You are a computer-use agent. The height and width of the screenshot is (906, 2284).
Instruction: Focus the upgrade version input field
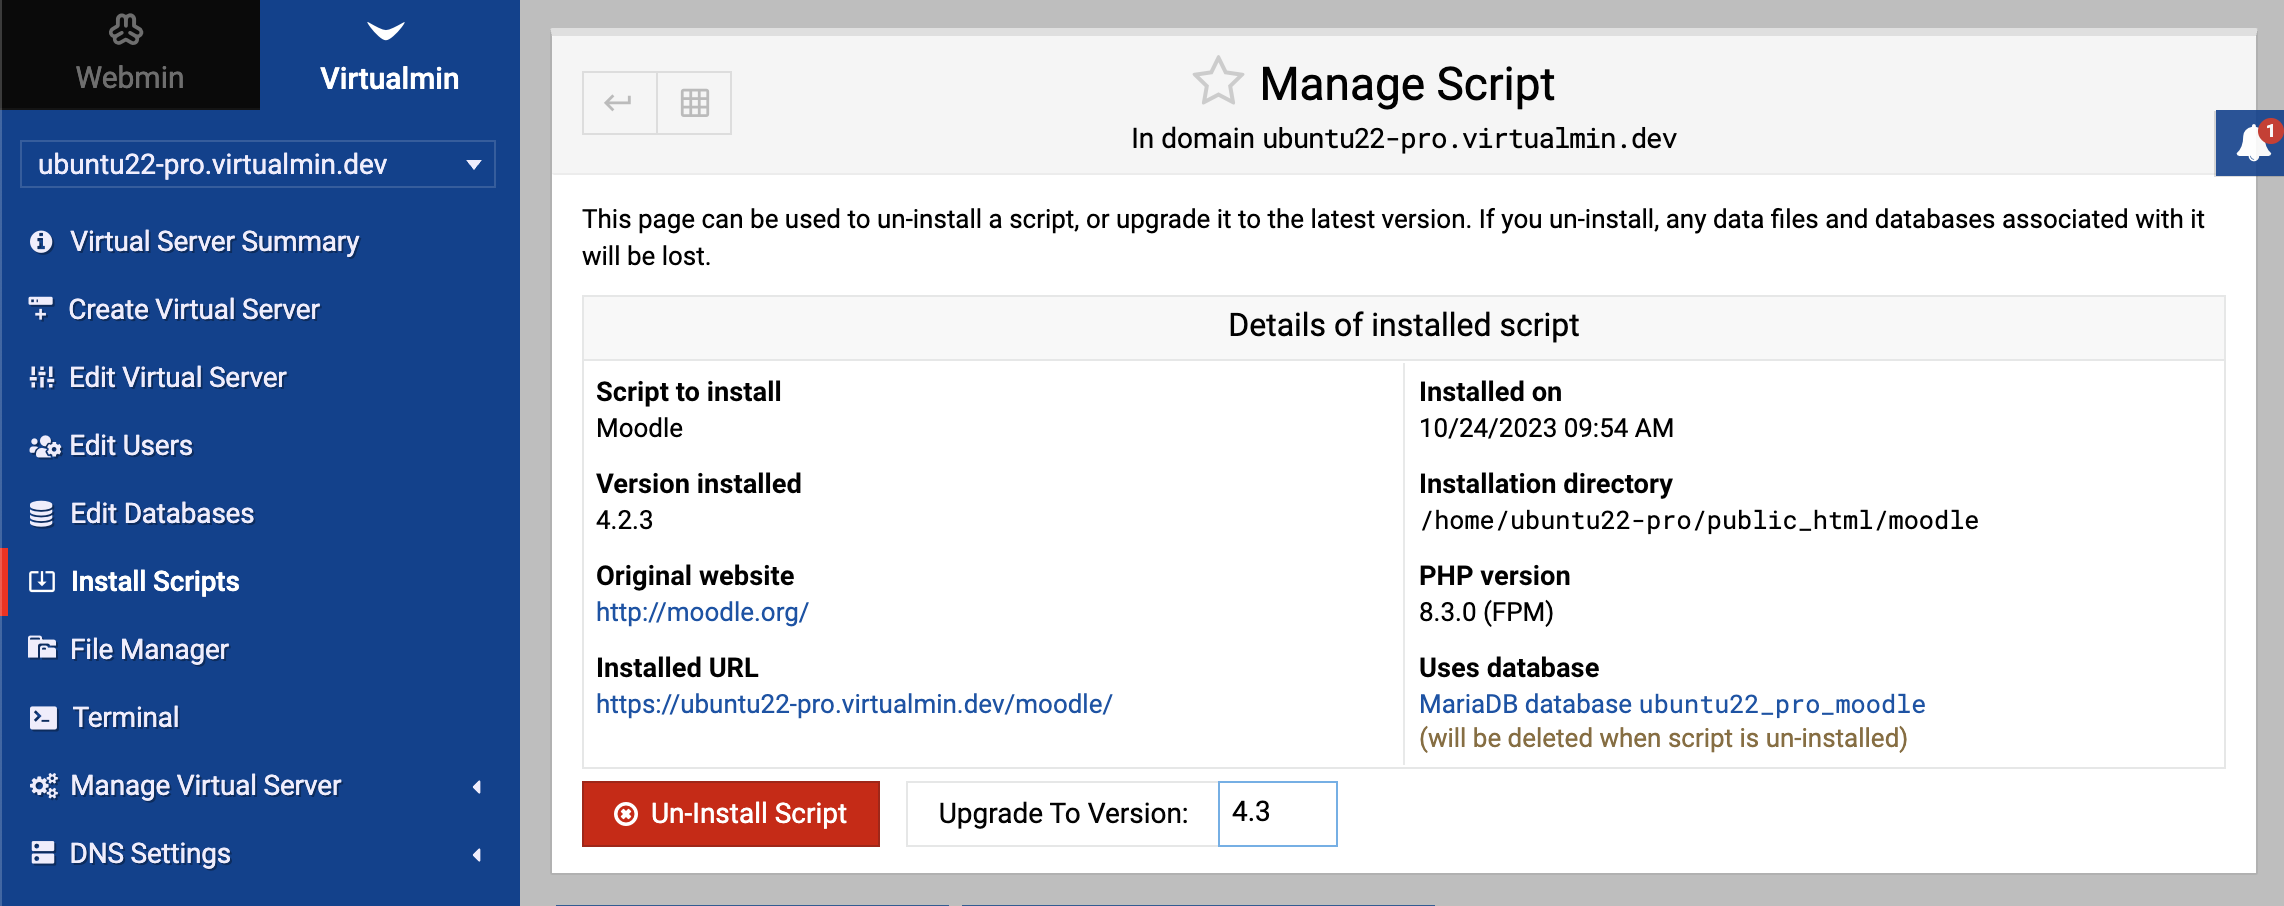point(1278,814)
